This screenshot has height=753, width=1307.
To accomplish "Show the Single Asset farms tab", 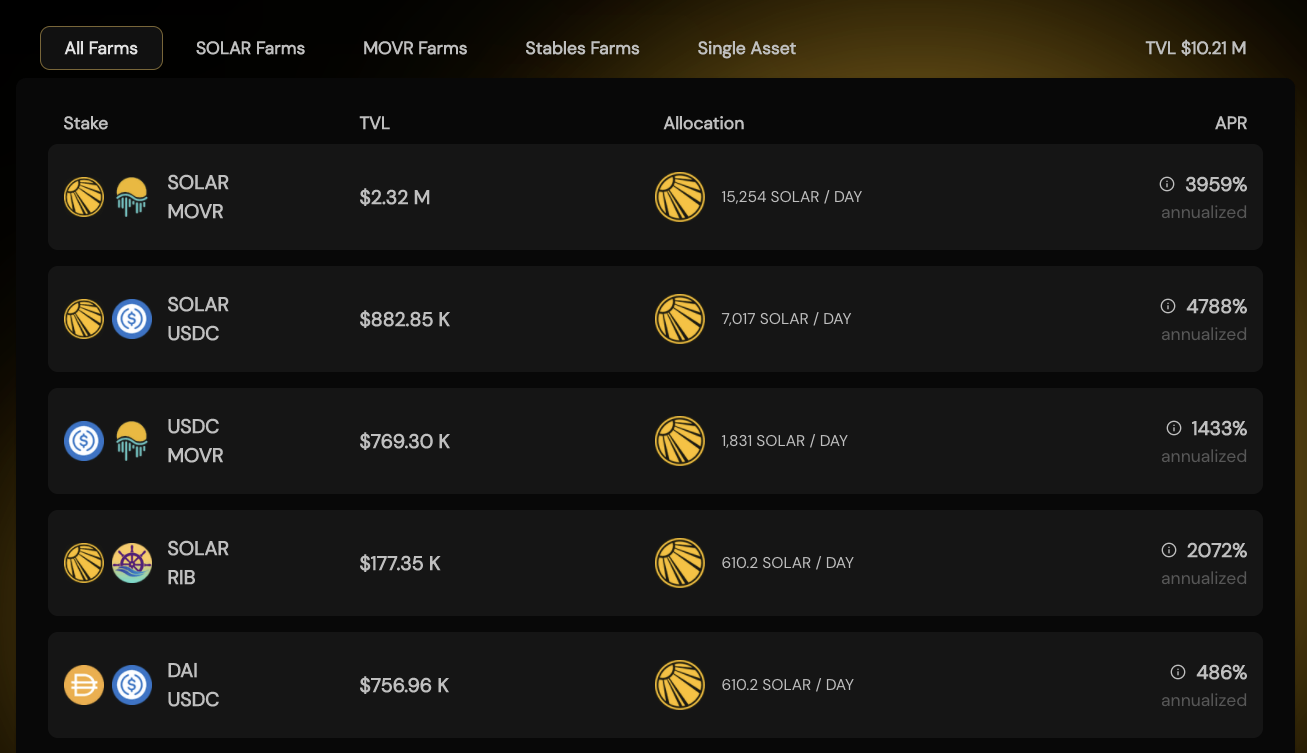I will tap(747, 48).
